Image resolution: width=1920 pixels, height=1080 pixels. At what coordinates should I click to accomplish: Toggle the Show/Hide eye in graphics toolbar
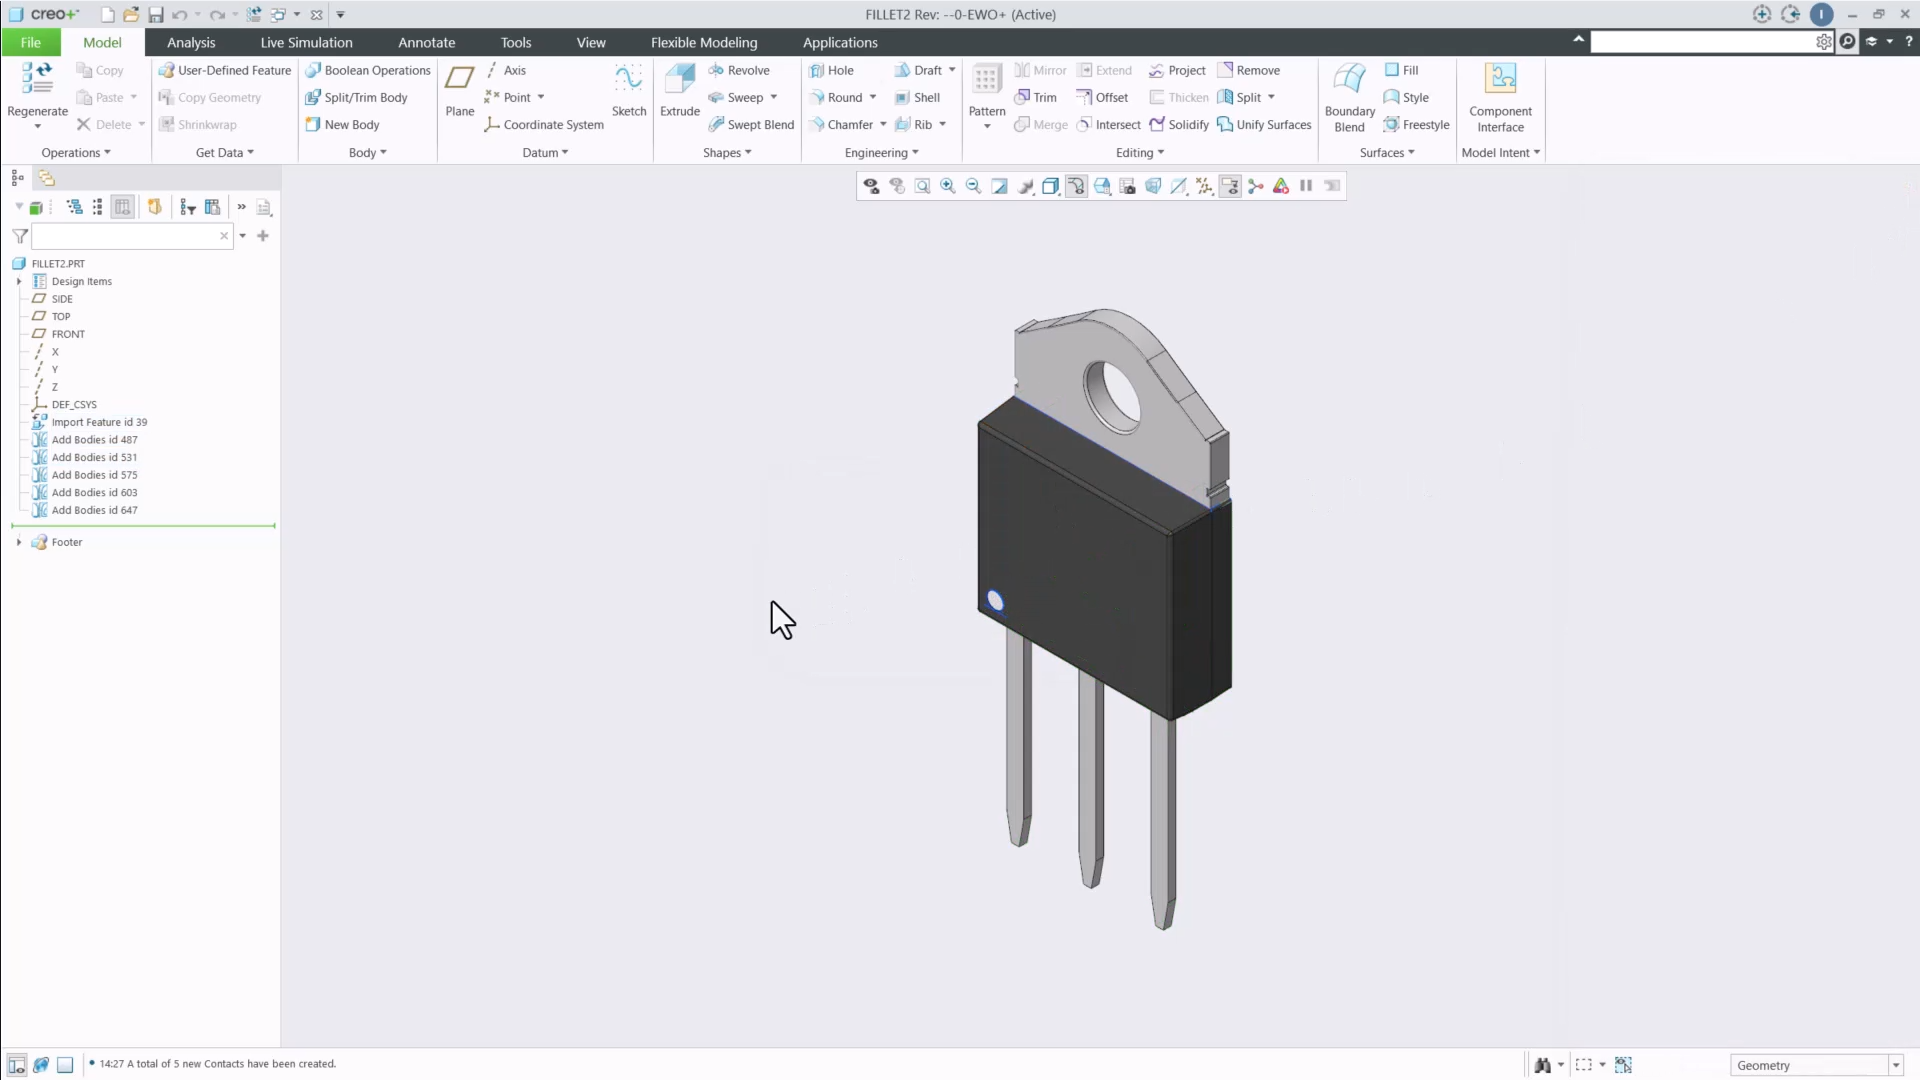pos(871,186)
